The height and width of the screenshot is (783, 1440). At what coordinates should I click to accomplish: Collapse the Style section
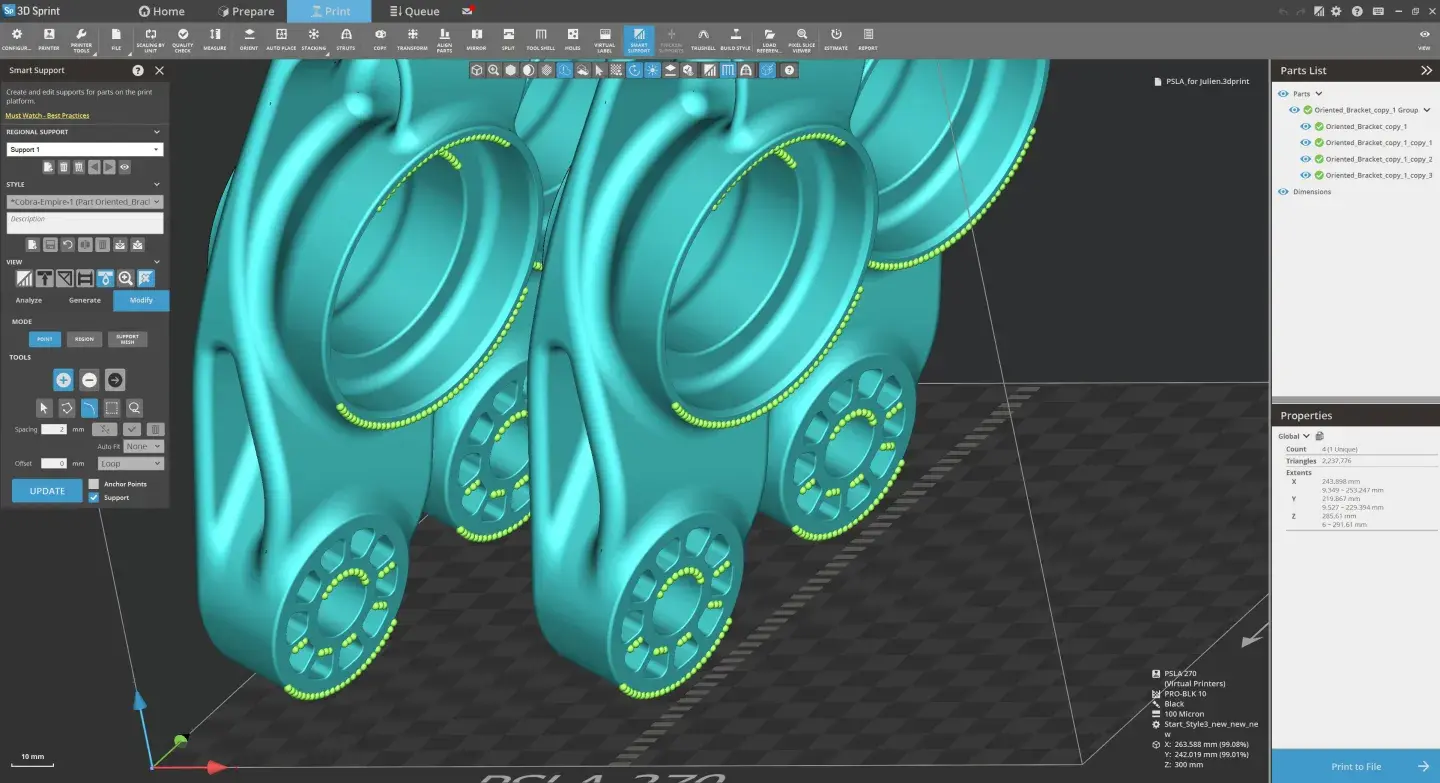[157, 184]
